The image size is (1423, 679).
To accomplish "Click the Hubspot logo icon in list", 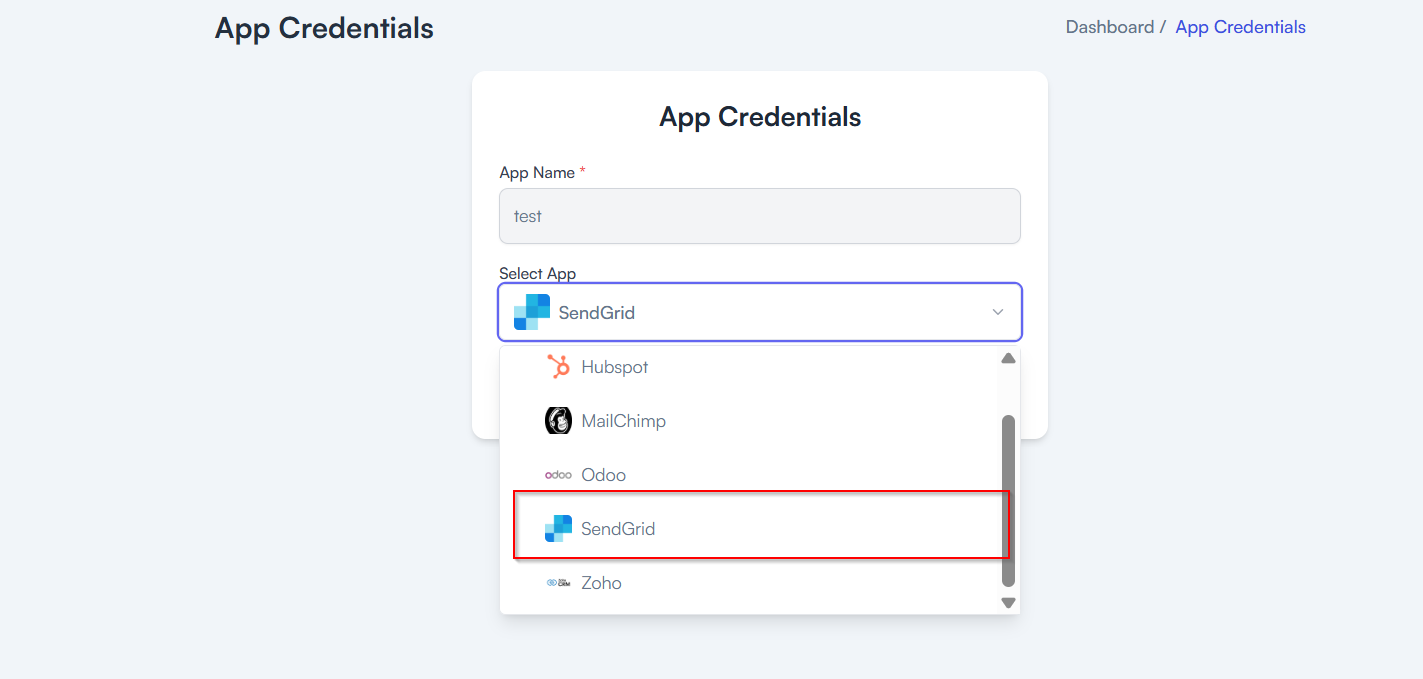I will [558, 367].
